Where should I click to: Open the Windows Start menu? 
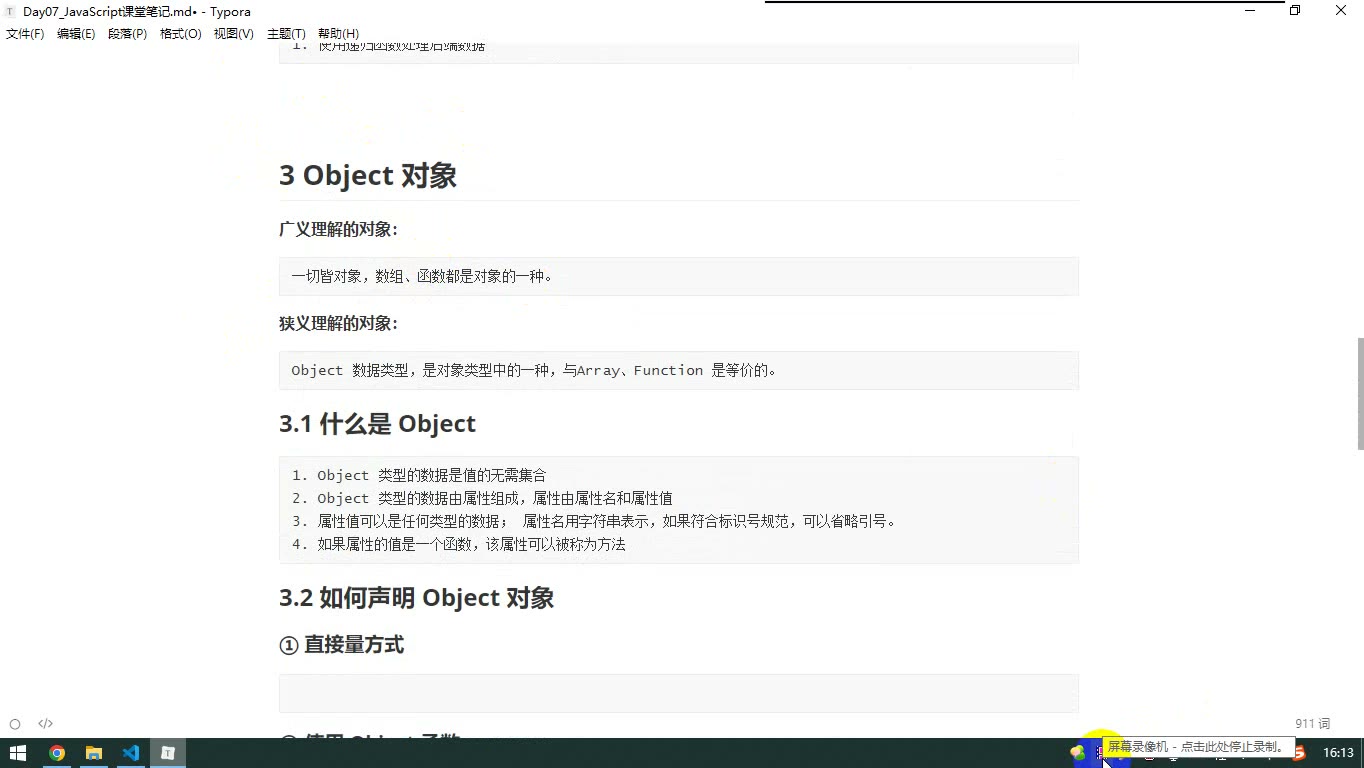tap(17, 753)
